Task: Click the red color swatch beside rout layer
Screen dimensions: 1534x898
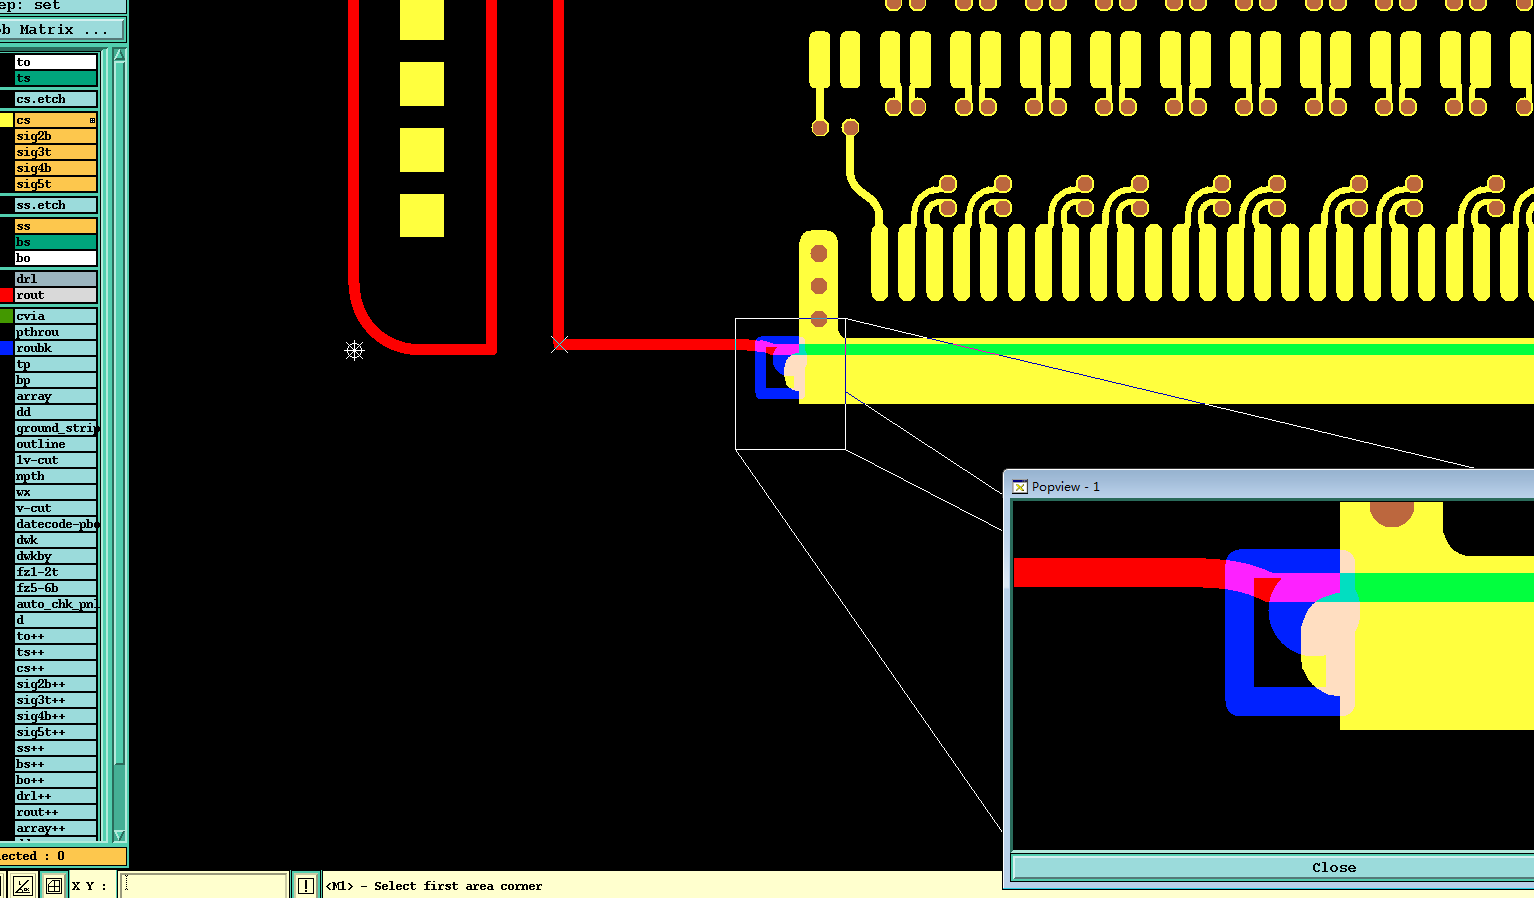Action: 6,295
